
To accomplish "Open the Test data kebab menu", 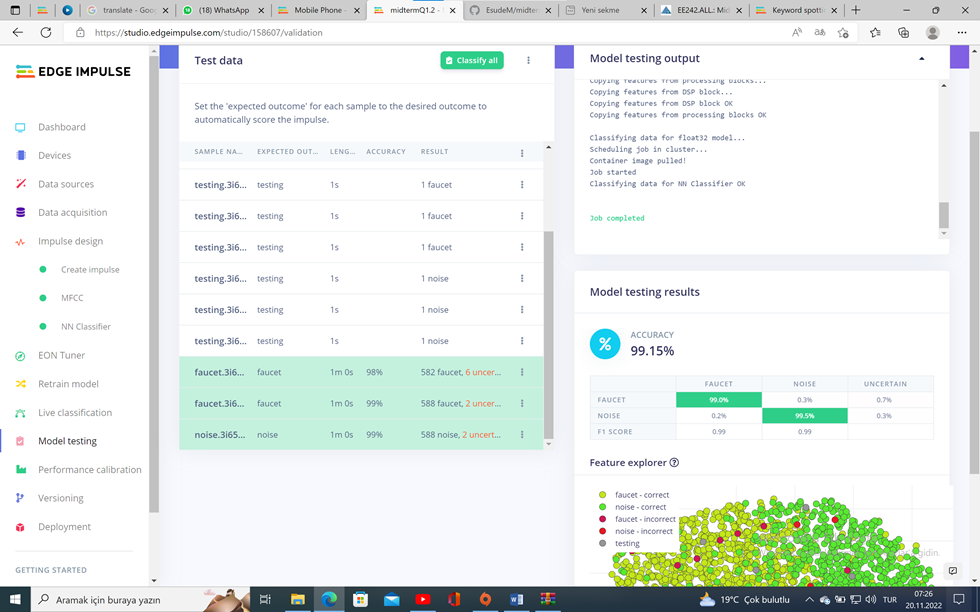I will point(528,60).
